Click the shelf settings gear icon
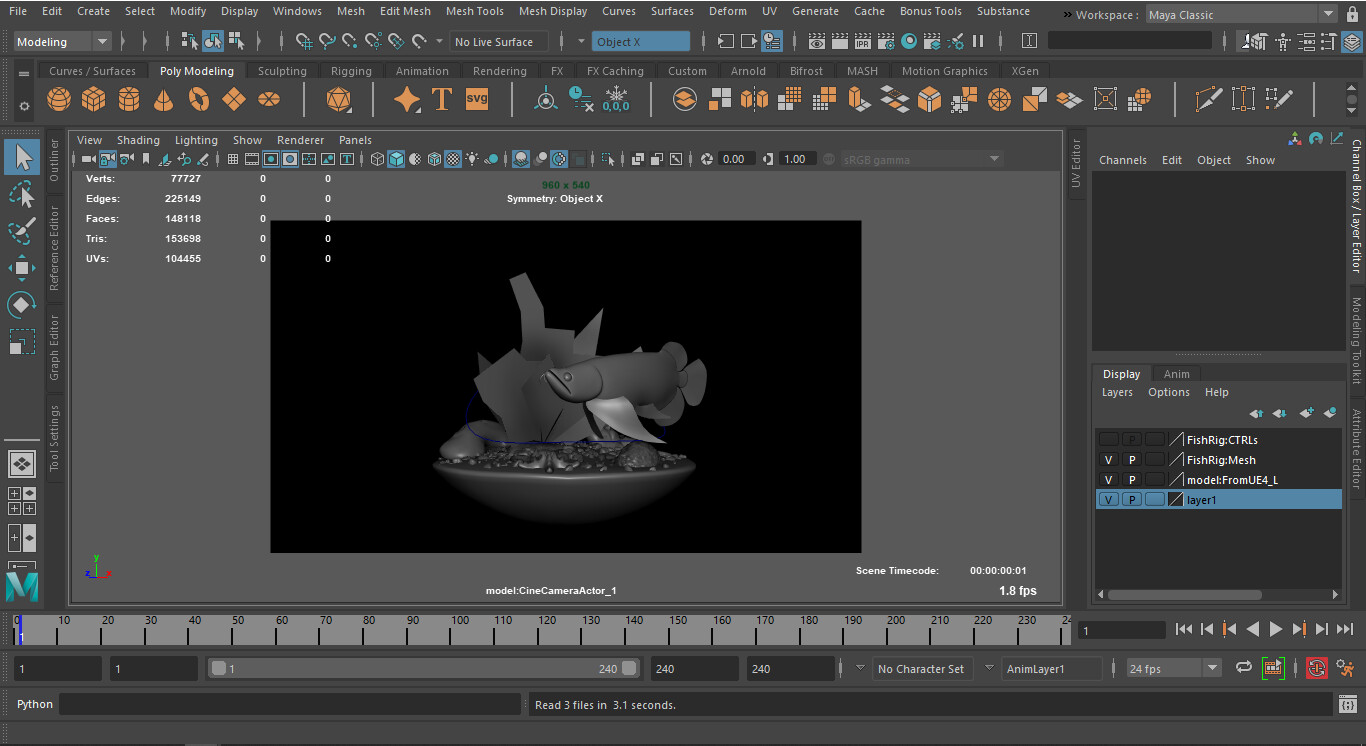The height and width of the screenshot is (746, 1366). click(x=25, y=105)
